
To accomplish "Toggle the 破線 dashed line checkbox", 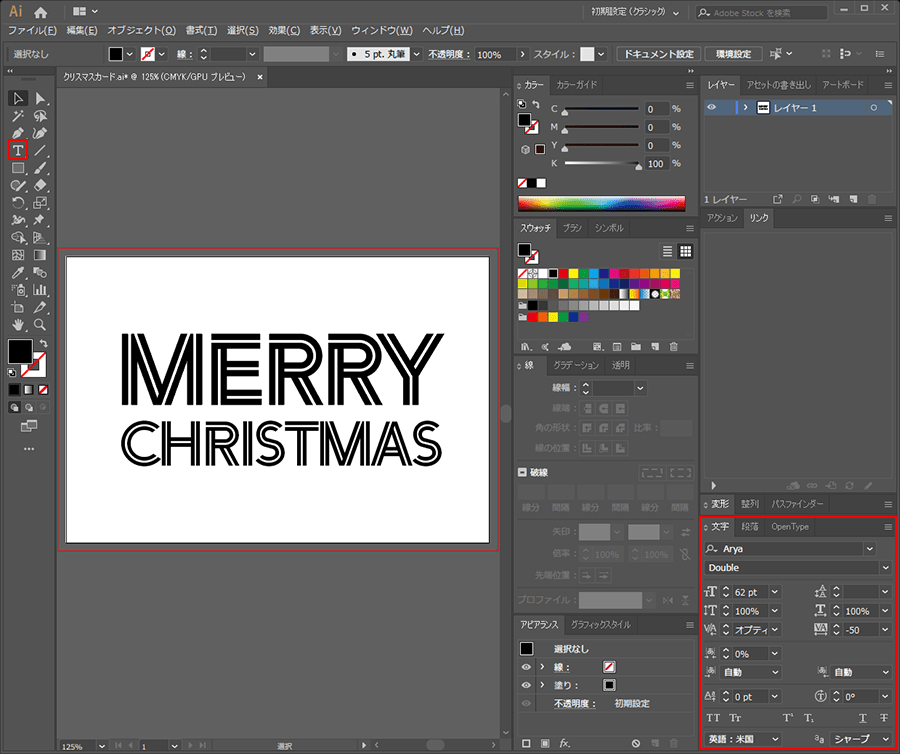I will (x=522, y=472).
